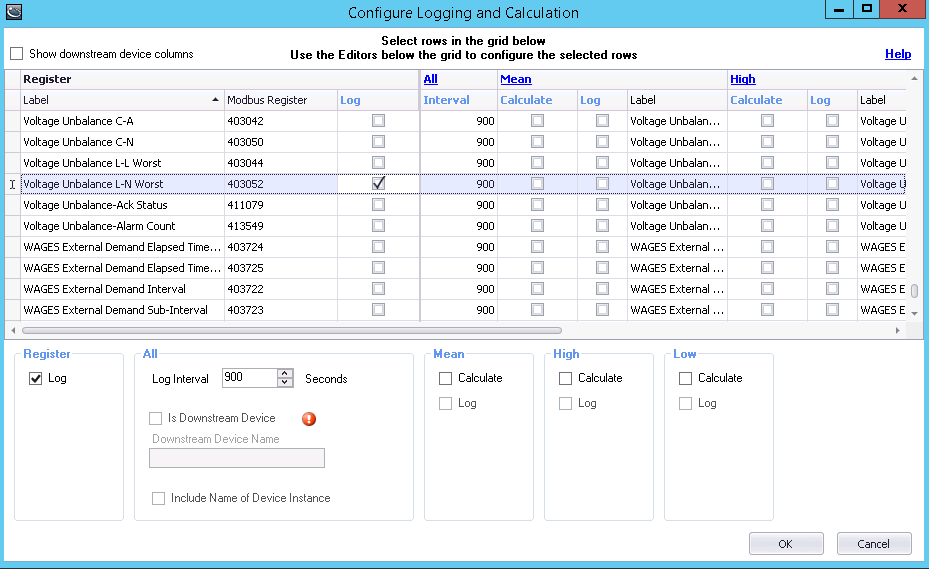
Task: Click Modbus register cell 403052
Action: pyautogui.click(x=281, y=184)
